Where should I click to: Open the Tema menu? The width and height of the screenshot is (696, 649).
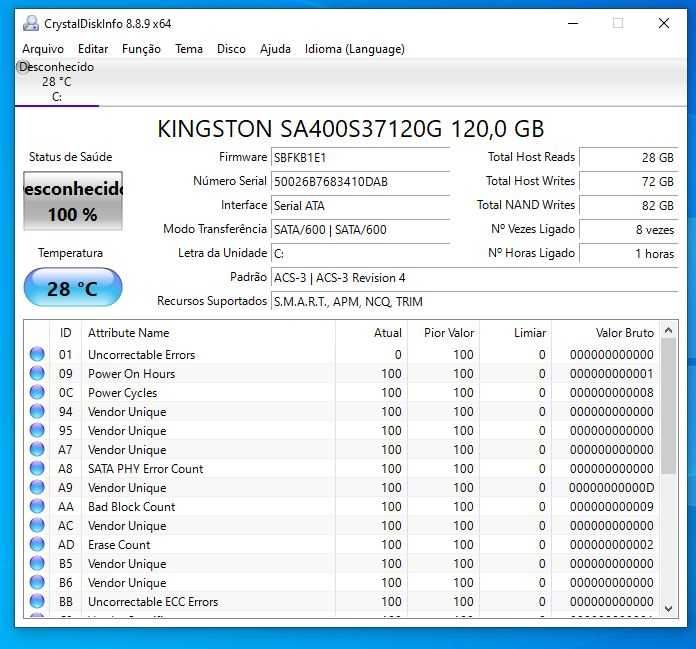(189, 49)
